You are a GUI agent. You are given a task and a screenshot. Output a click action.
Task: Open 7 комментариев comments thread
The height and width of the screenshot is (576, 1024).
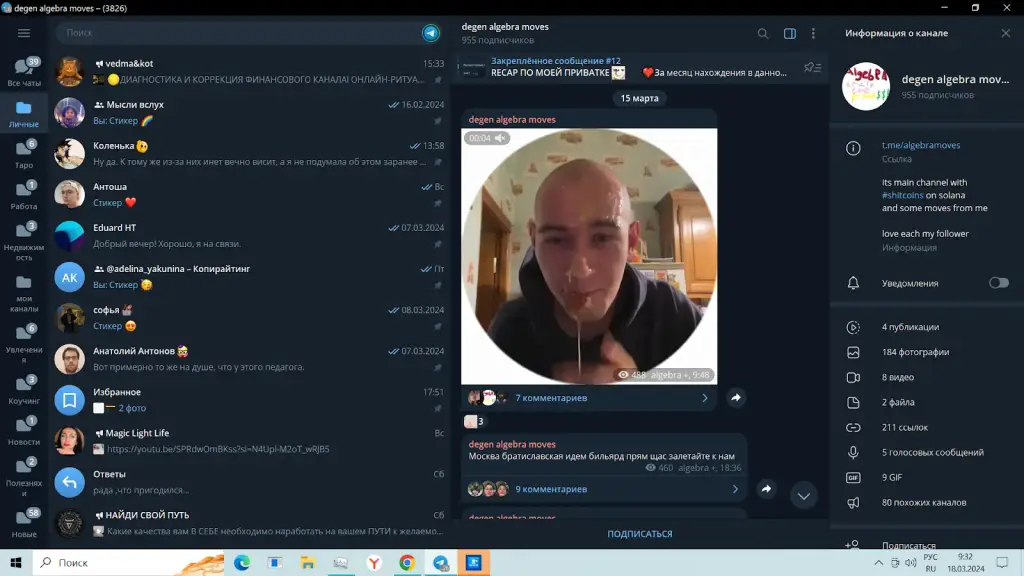[x=551, y=397]
